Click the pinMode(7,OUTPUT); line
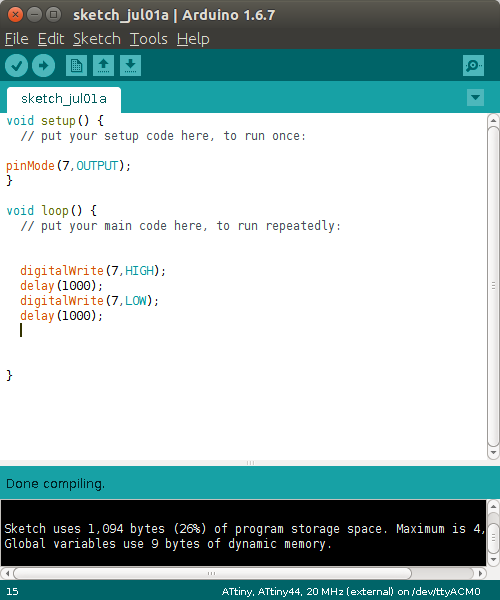This screenshot has width=500, height=600. (68, 166)
